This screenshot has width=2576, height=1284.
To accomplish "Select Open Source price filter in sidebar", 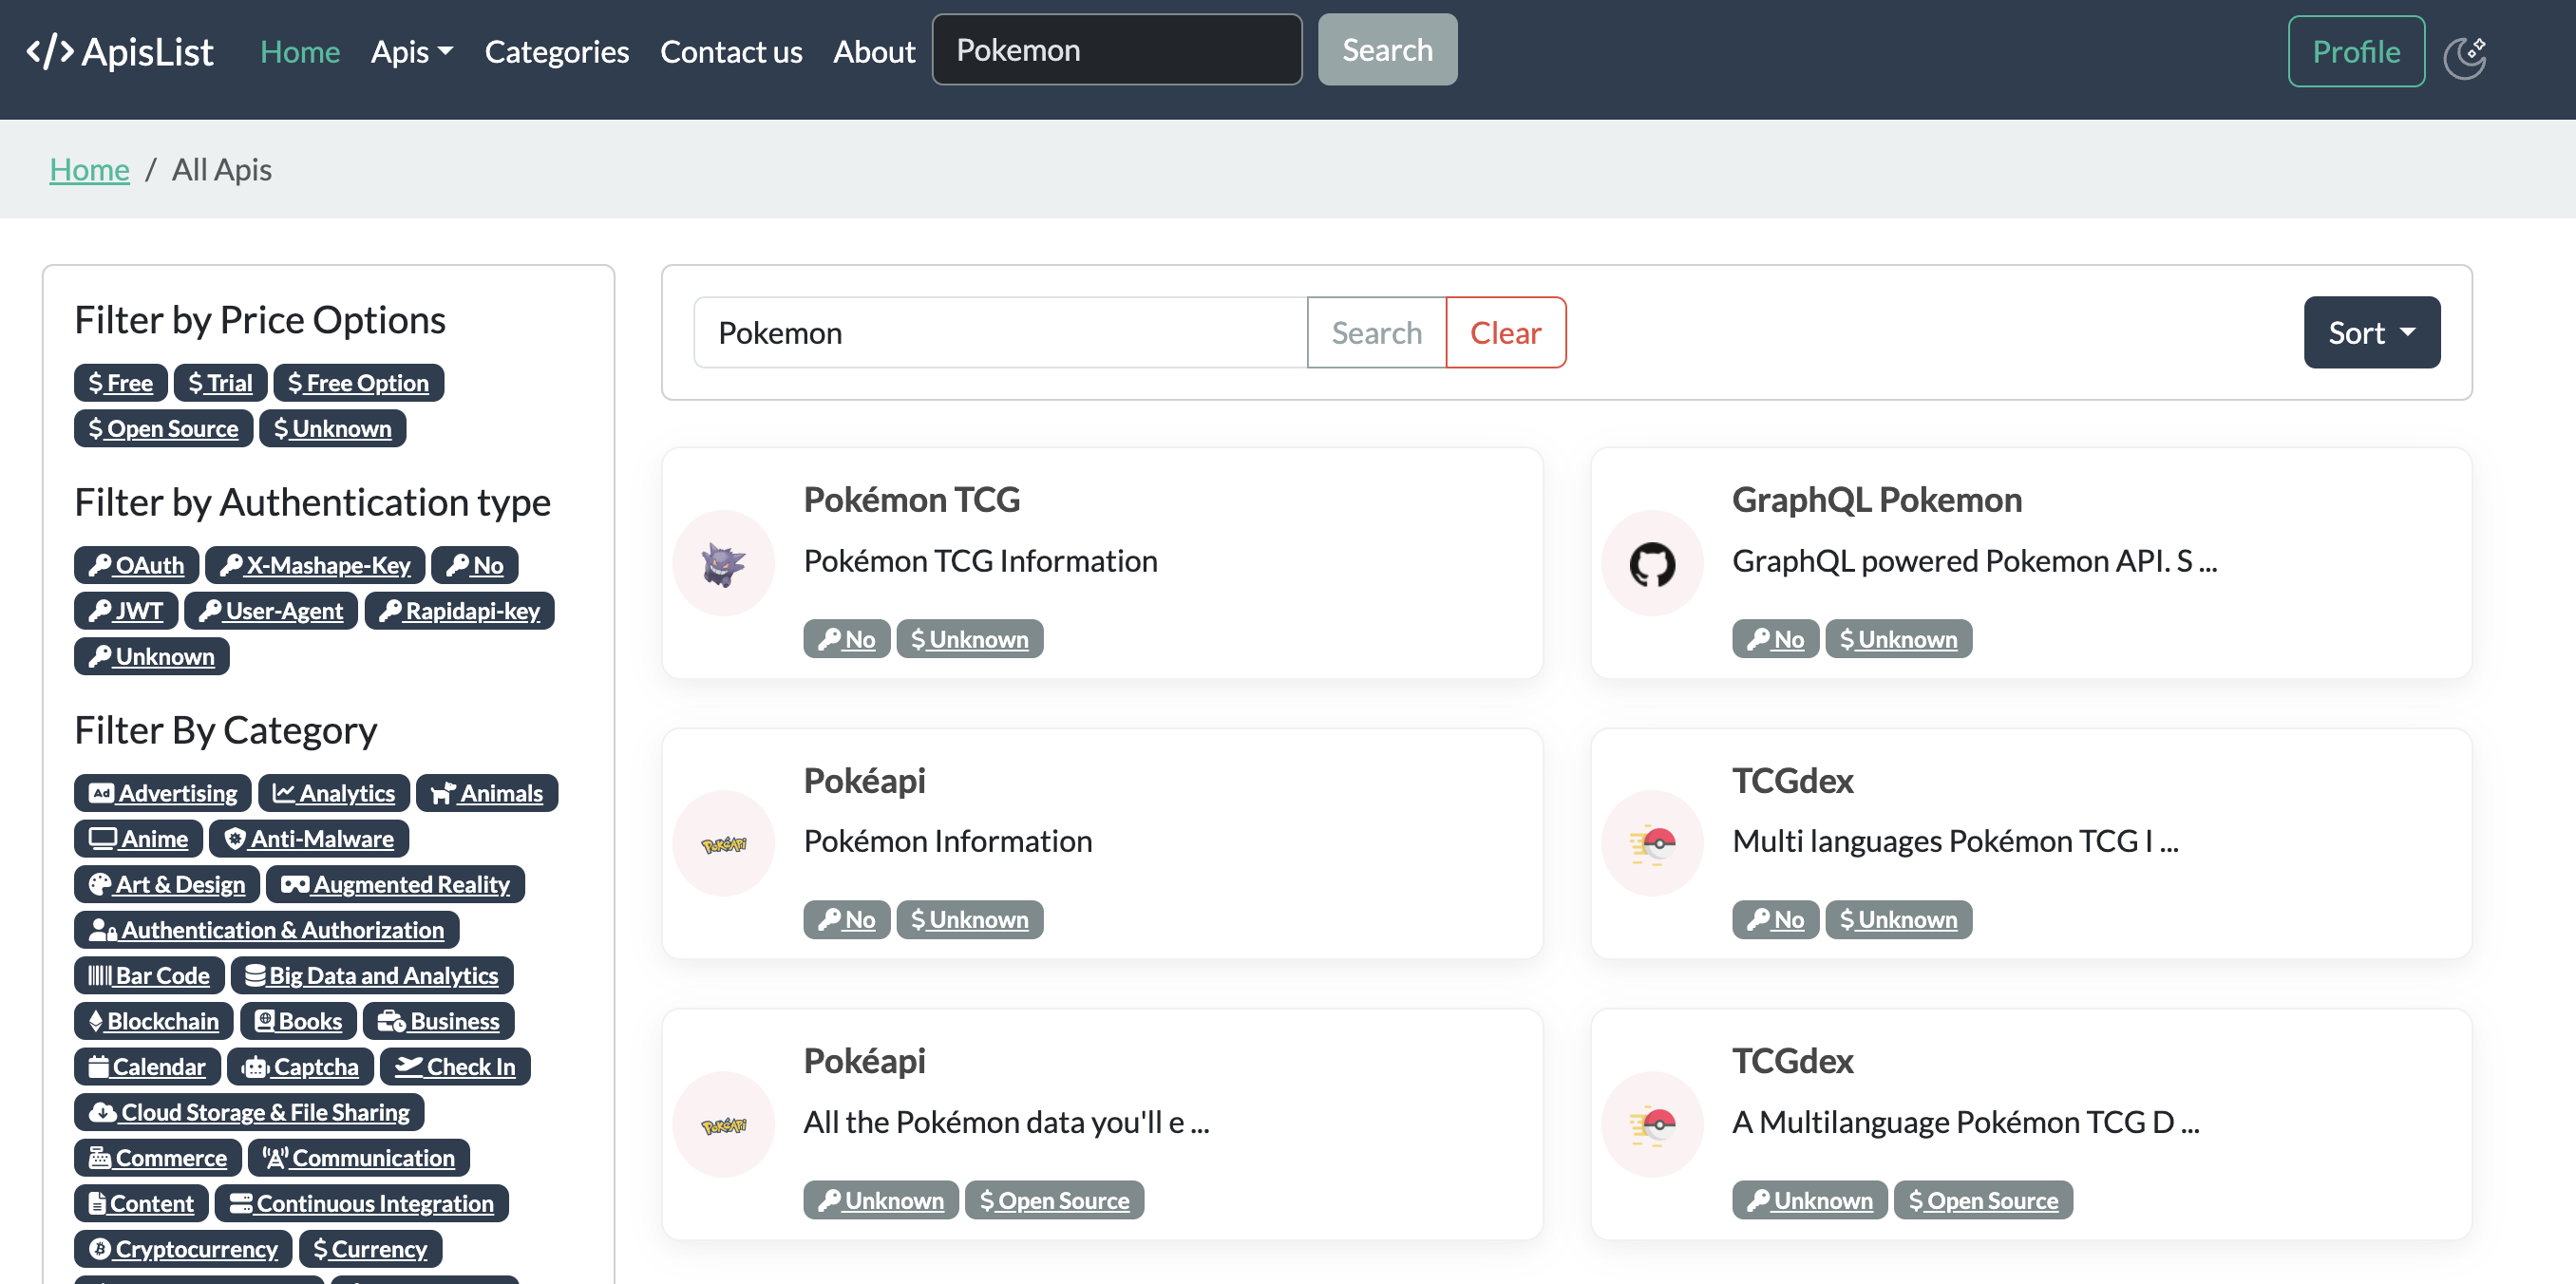I will pyautogui.click(x=164, y=428).
